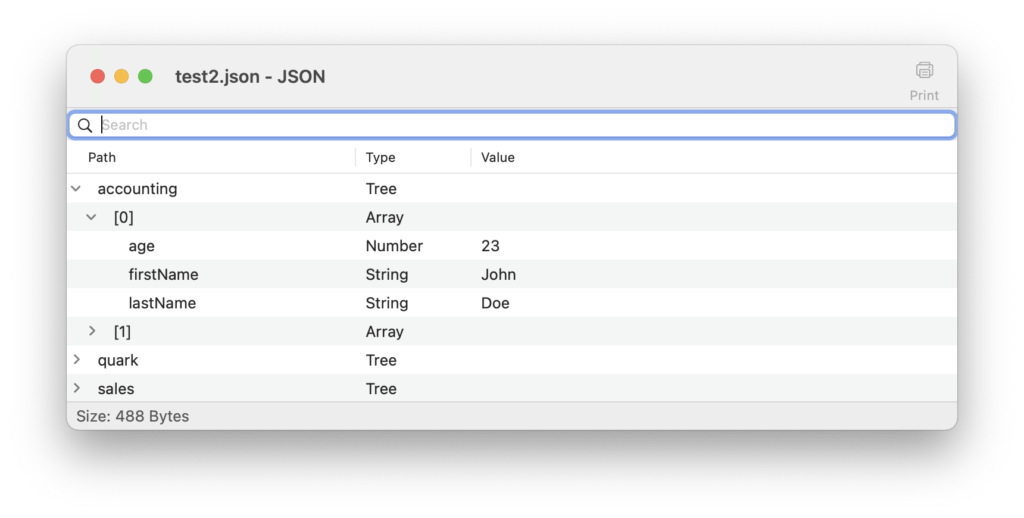Click the magnifying glass search icon
The width and height of the screenshot is (1024, 518).
pos(85,125)
